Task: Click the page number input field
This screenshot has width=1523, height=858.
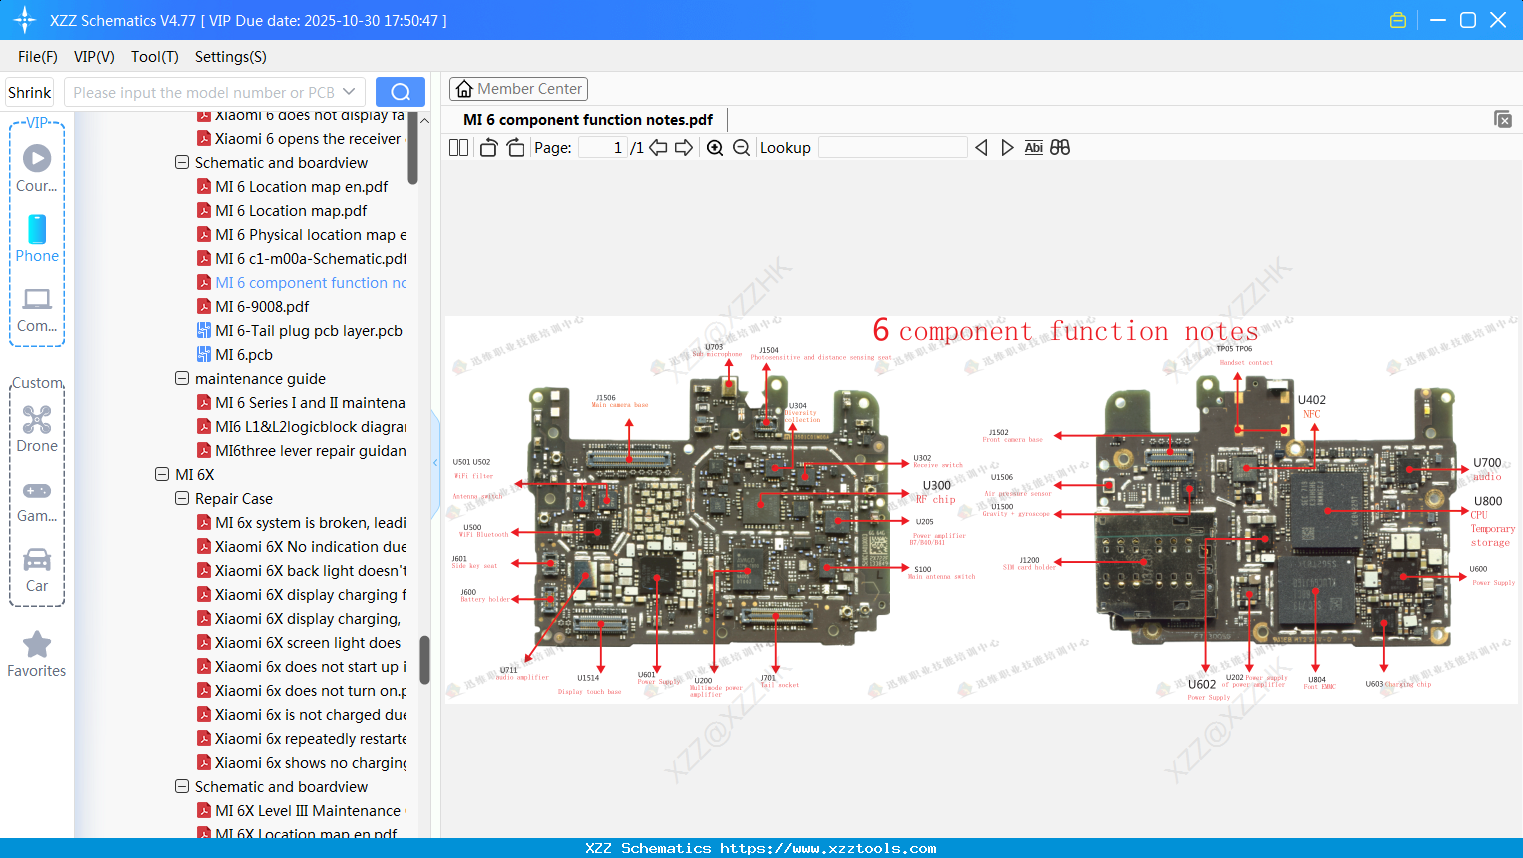Action: pos(603,148)
